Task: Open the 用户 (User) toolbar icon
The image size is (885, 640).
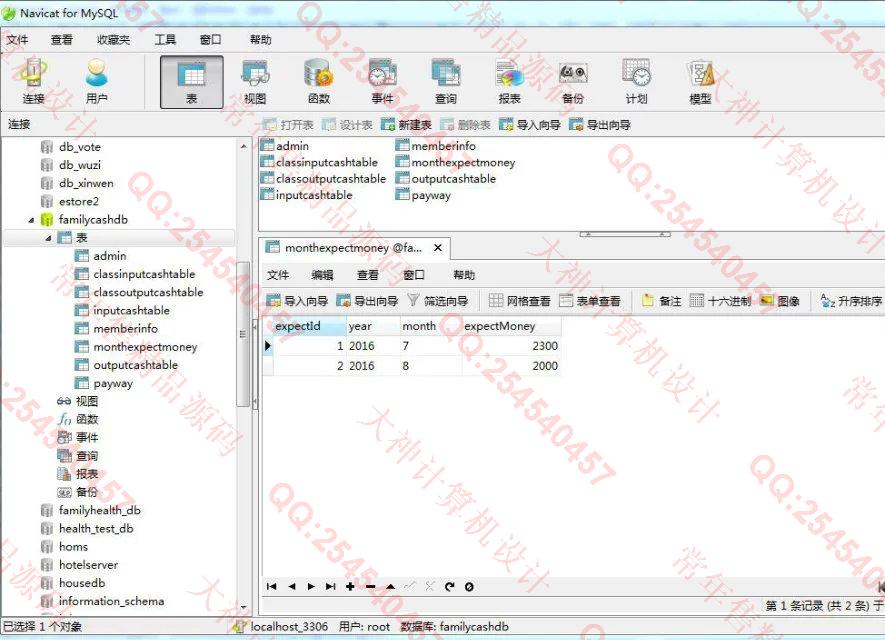Action: [97, 82]
